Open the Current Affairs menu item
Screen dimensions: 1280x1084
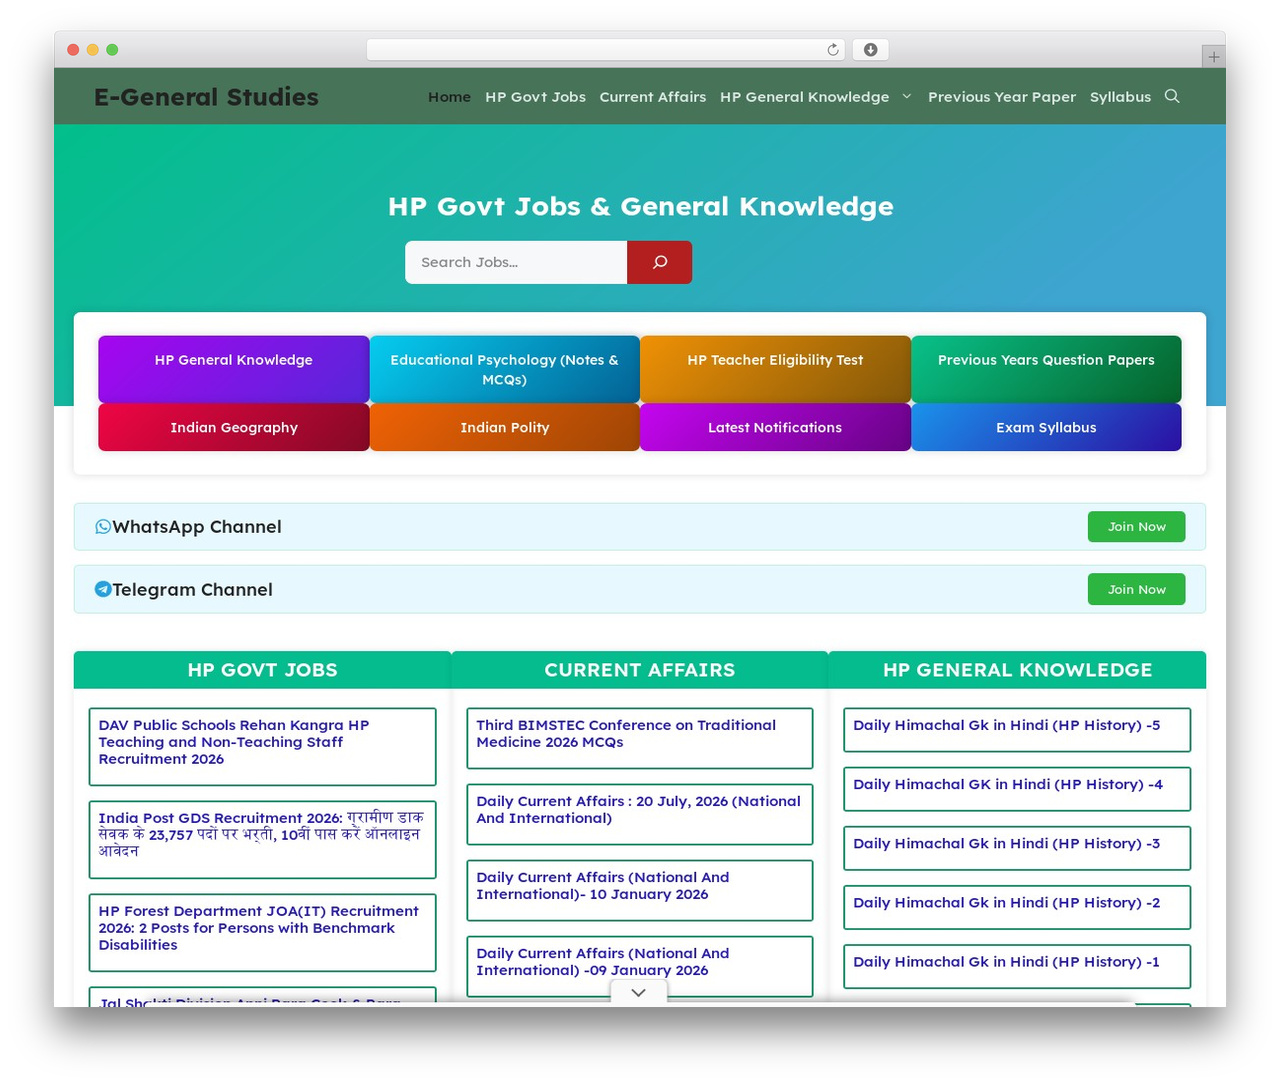tap(653, 97)
